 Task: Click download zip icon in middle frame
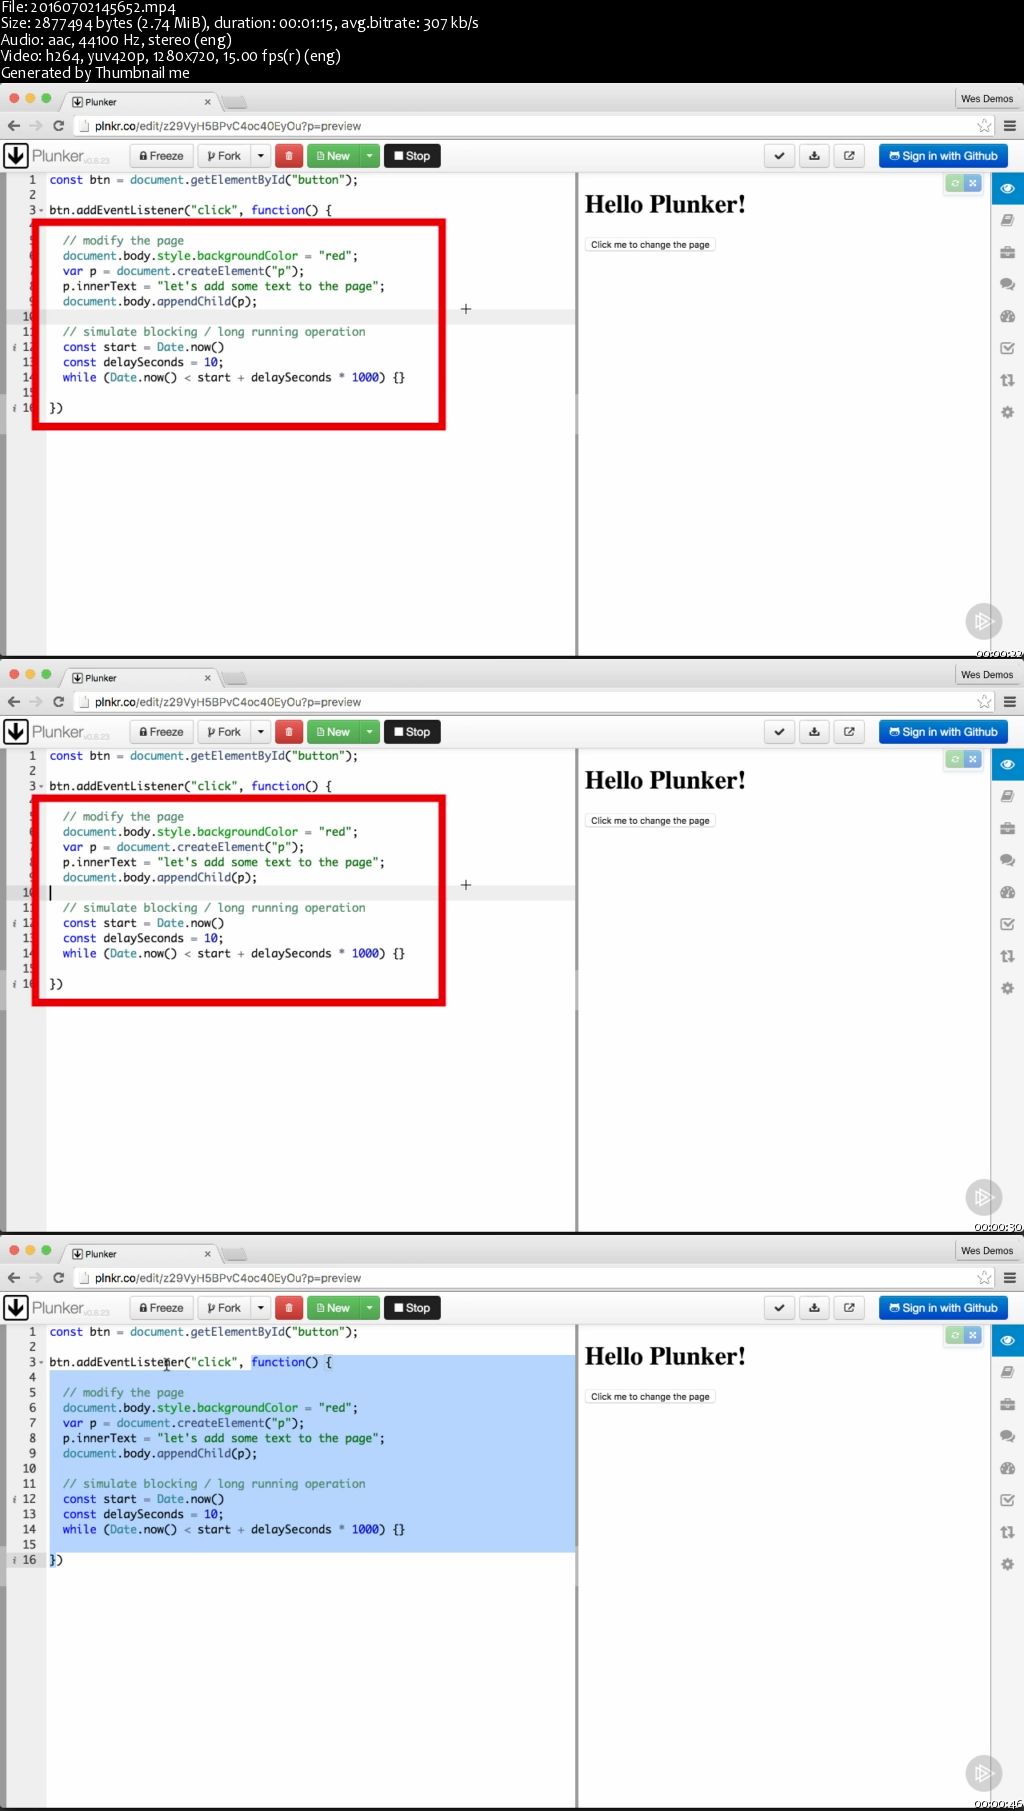click(814, 732)
